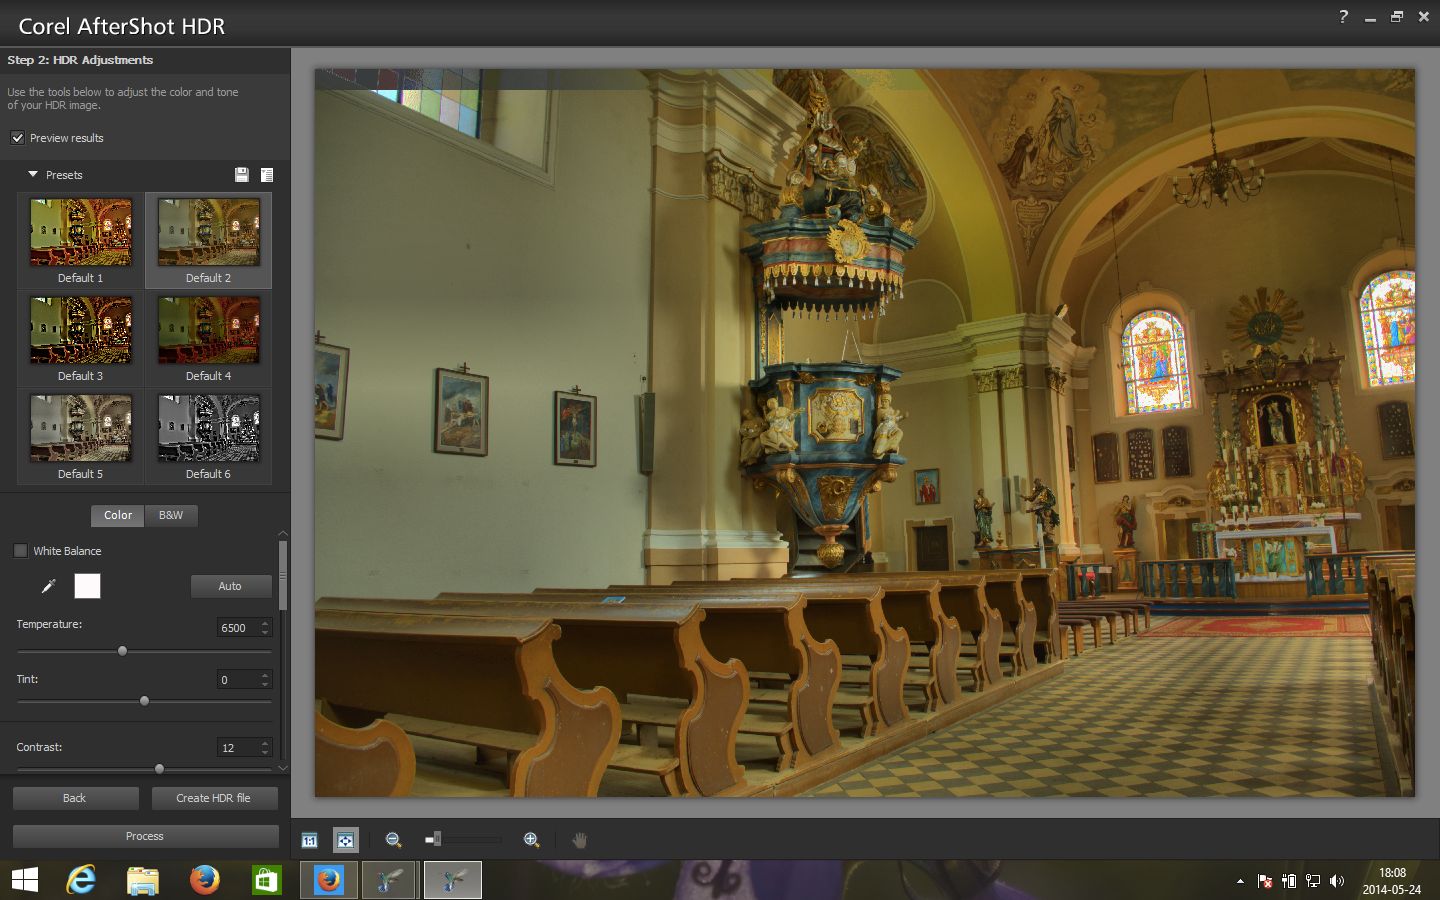Click the Create HDR file button

213,798
